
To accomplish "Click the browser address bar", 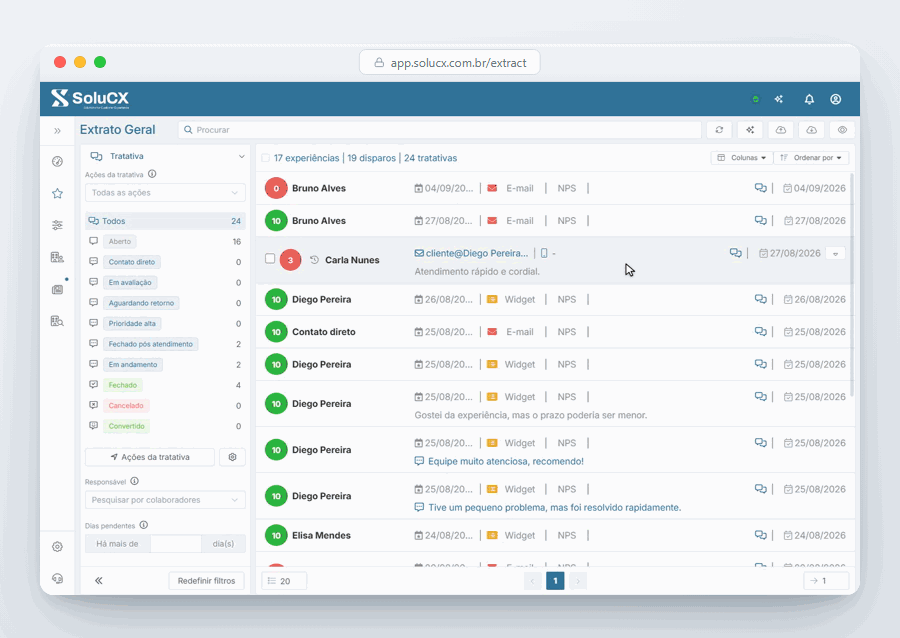I will click(449, 63).
